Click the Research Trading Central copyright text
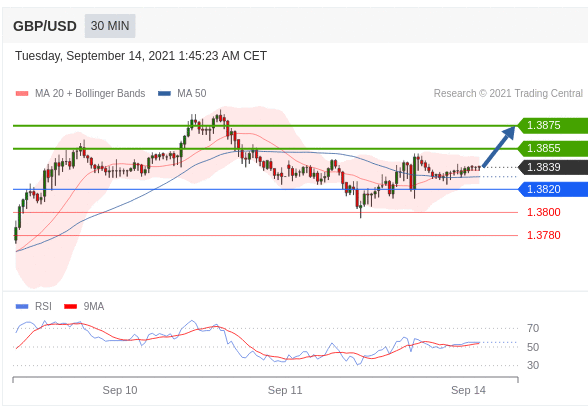This screenshot has width=588, height=409. coord(508,93)
